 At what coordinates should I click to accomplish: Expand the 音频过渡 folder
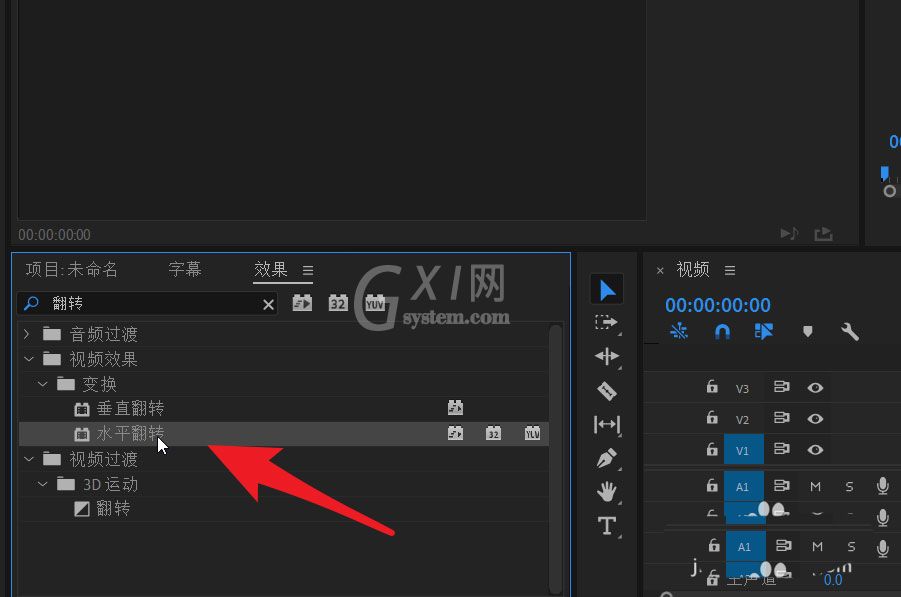(26, 334)
